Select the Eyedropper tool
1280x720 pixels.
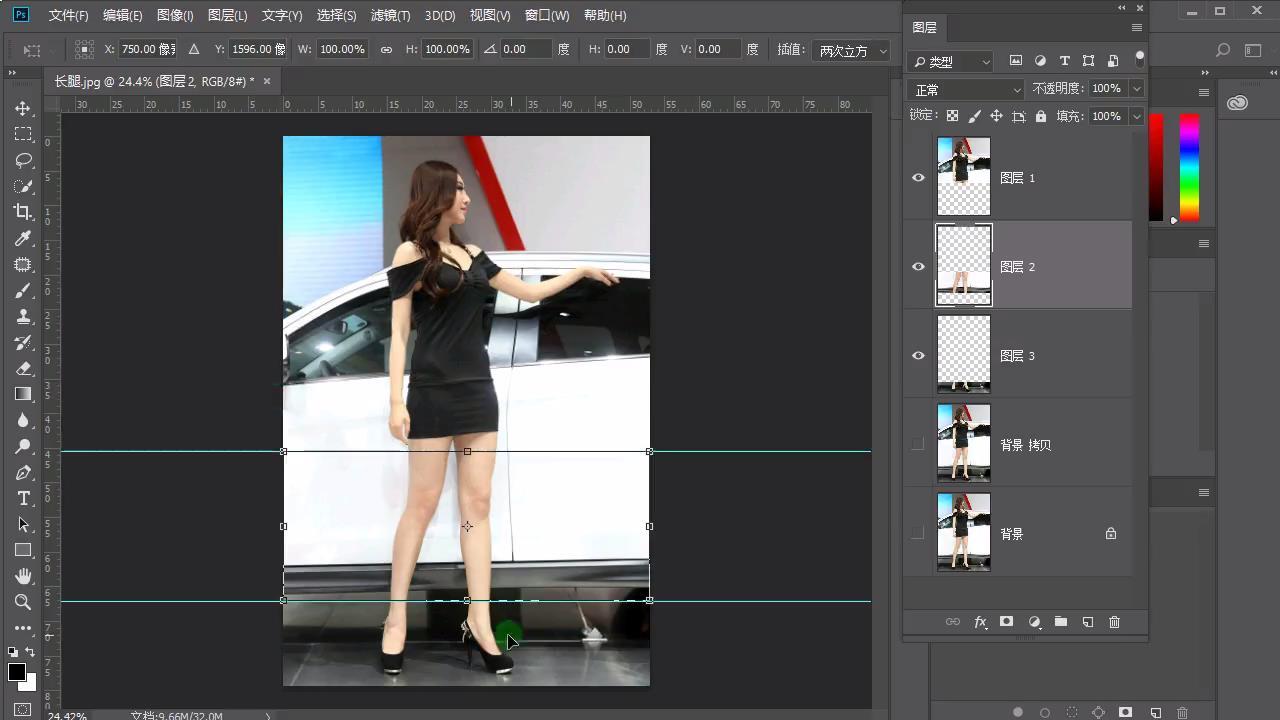(23, 238)
